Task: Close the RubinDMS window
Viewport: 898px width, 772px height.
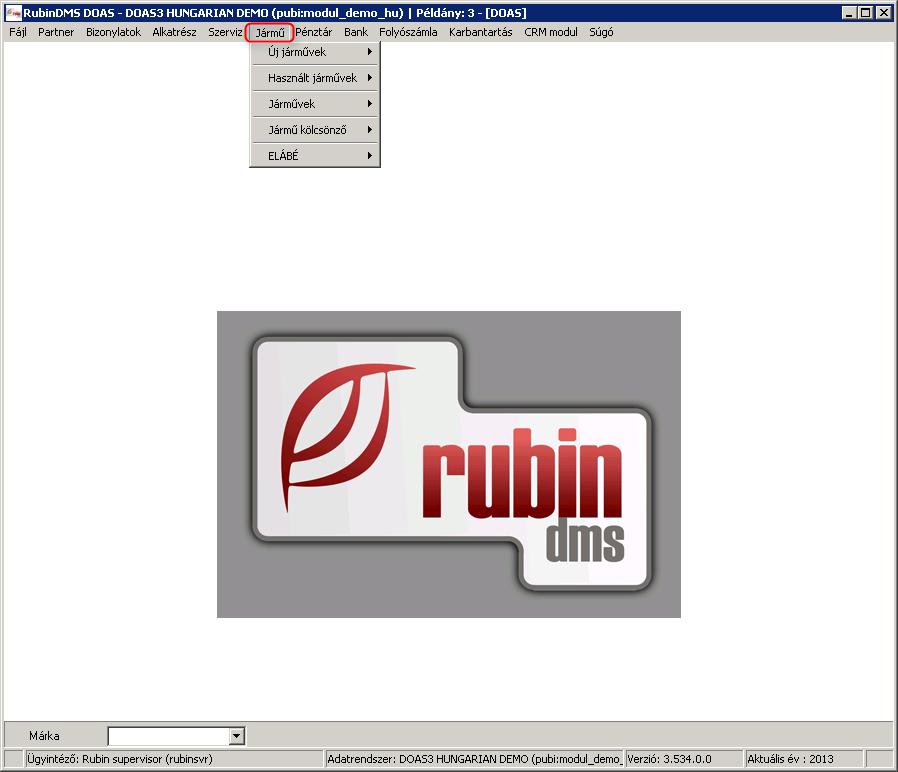Action: pos(884,13)
